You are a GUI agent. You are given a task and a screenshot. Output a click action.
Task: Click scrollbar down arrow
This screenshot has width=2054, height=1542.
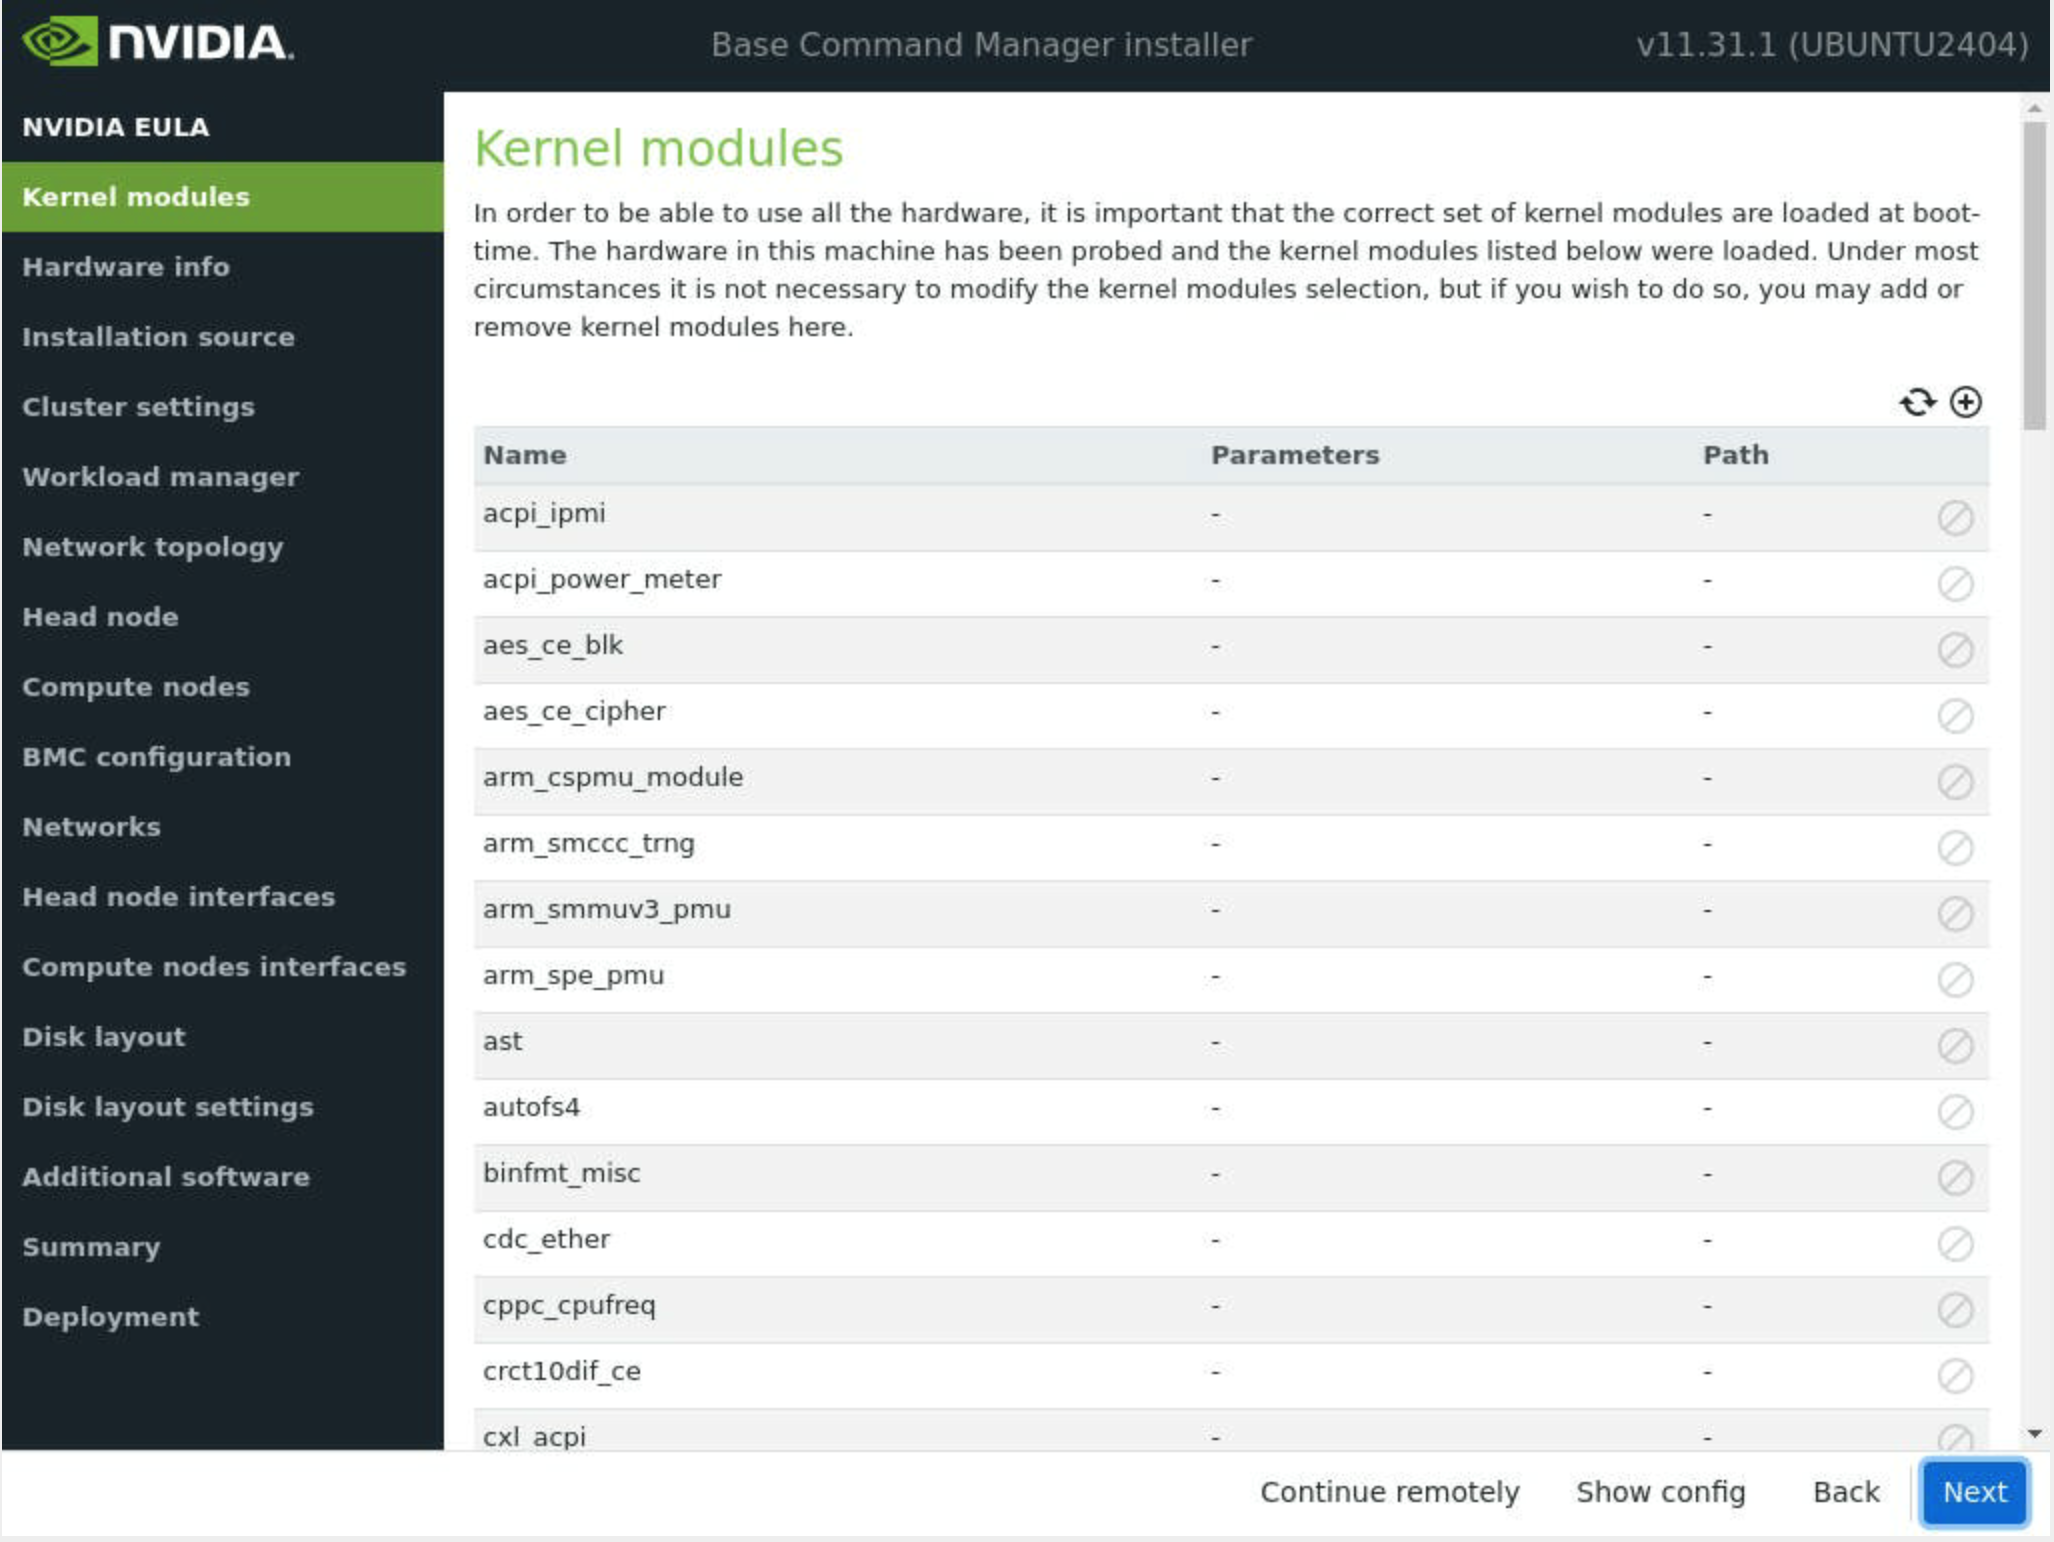pos(2034,1434)
